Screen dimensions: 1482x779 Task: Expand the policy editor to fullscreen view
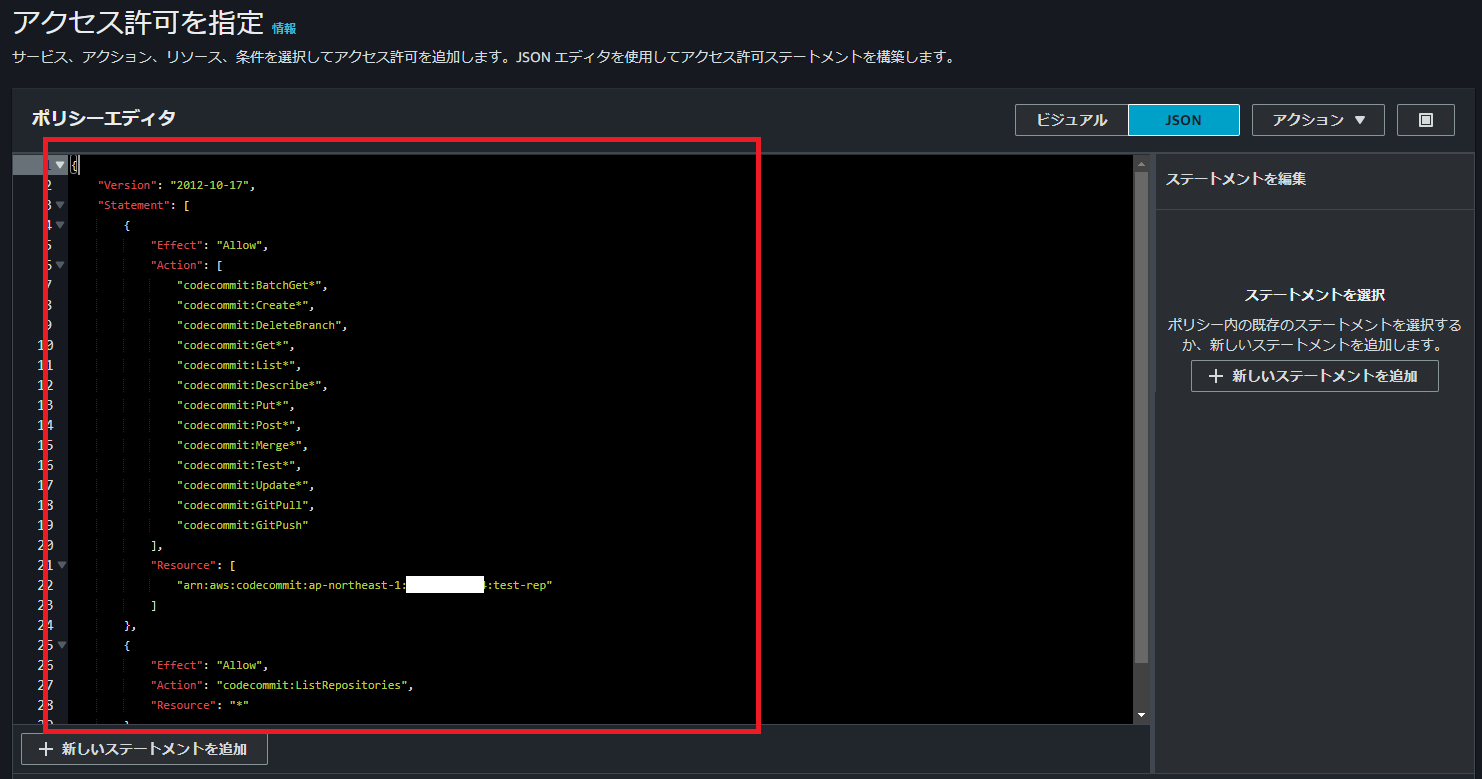coord(1424,119)
